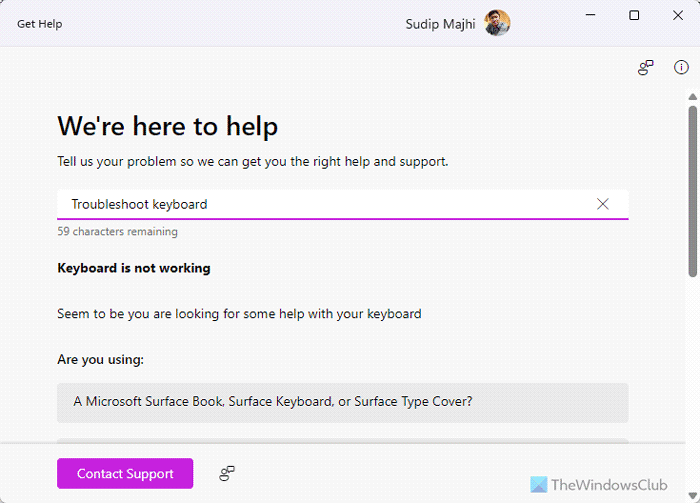Click the feedback icon beside Contact Support
Screen dimensions: 700x503
227,473
